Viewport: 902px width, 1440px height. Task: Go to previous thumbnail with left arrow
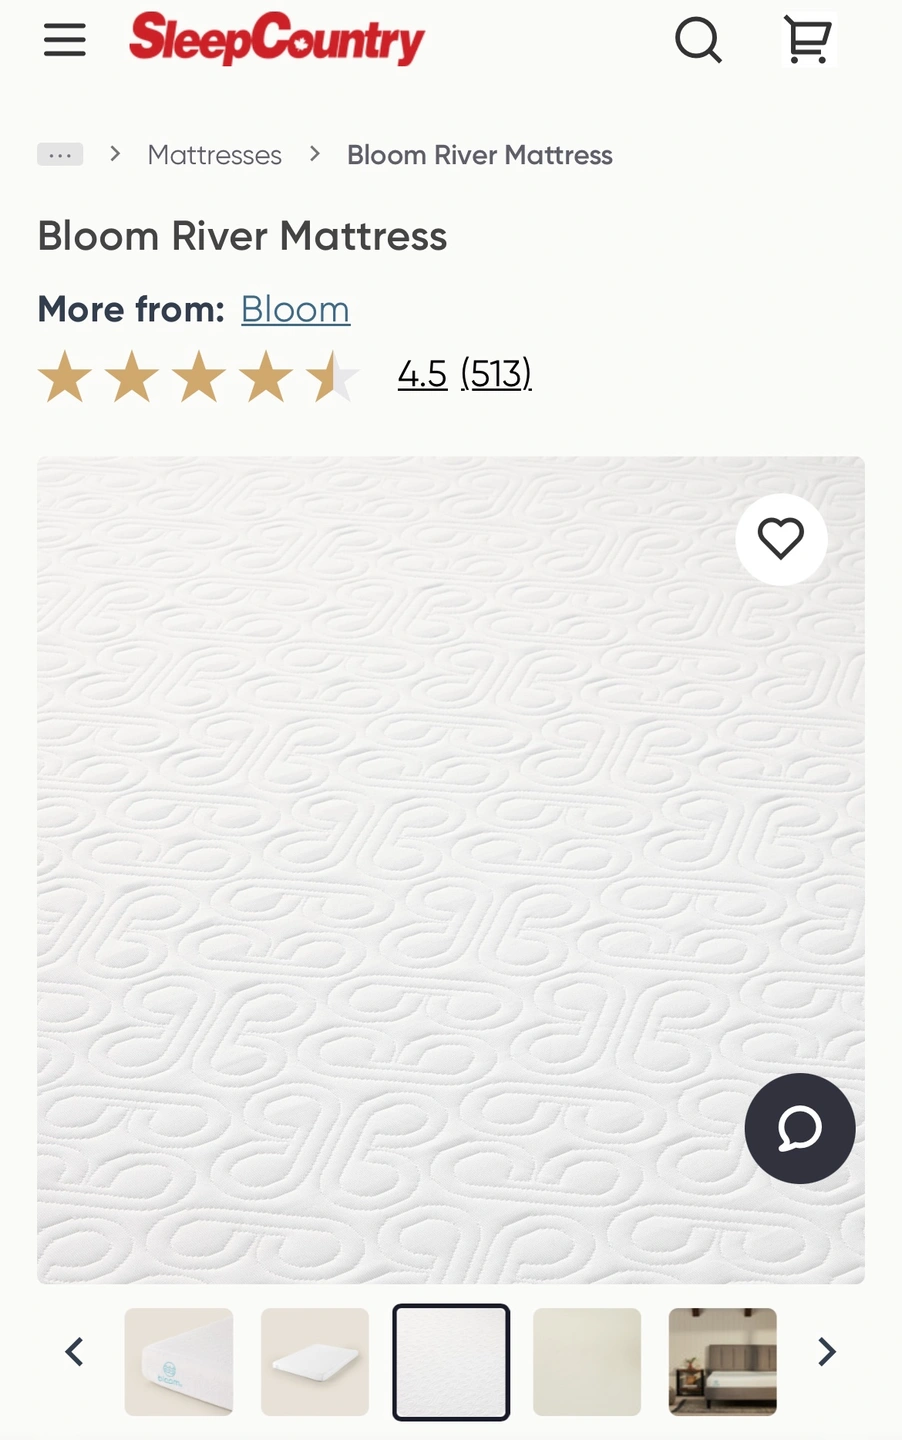(74, 1352)
